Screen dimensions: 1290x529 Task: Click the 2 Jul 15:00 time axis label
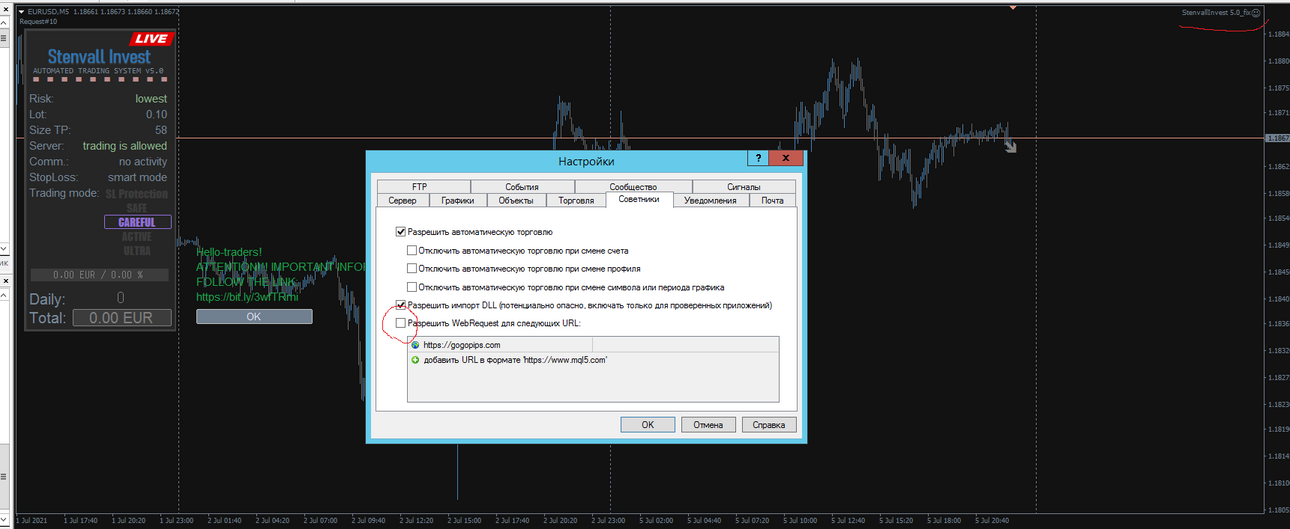tap(463, 520)
